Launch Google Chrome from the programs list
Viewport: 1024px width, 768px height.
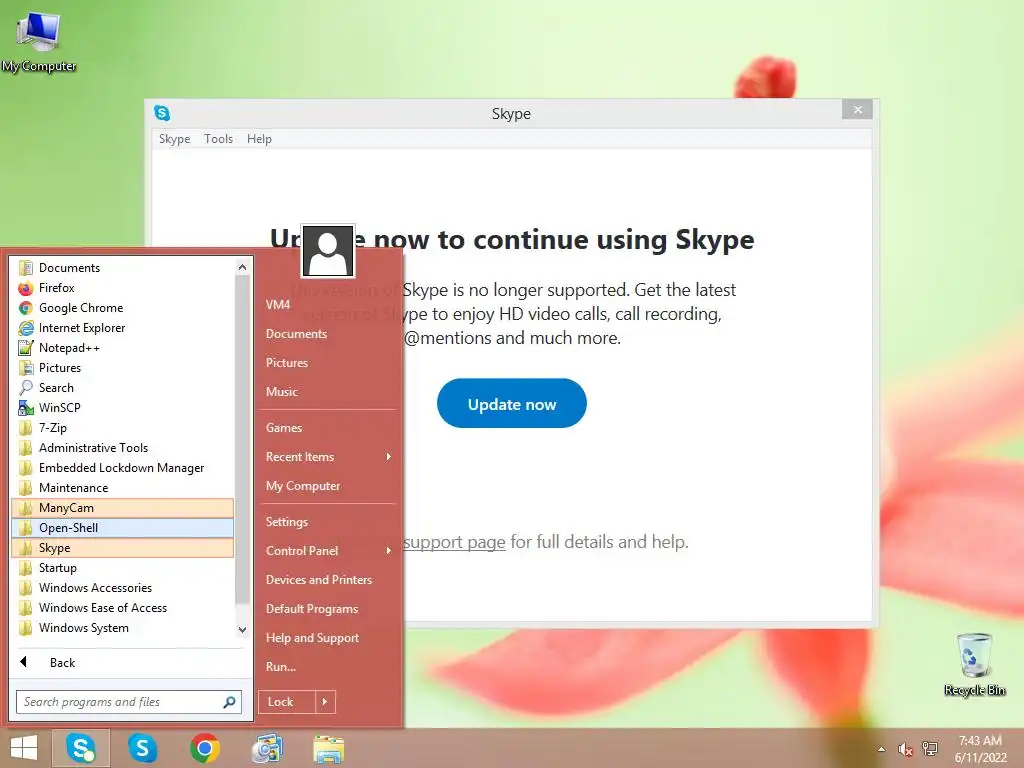click(x=123, y=308)
